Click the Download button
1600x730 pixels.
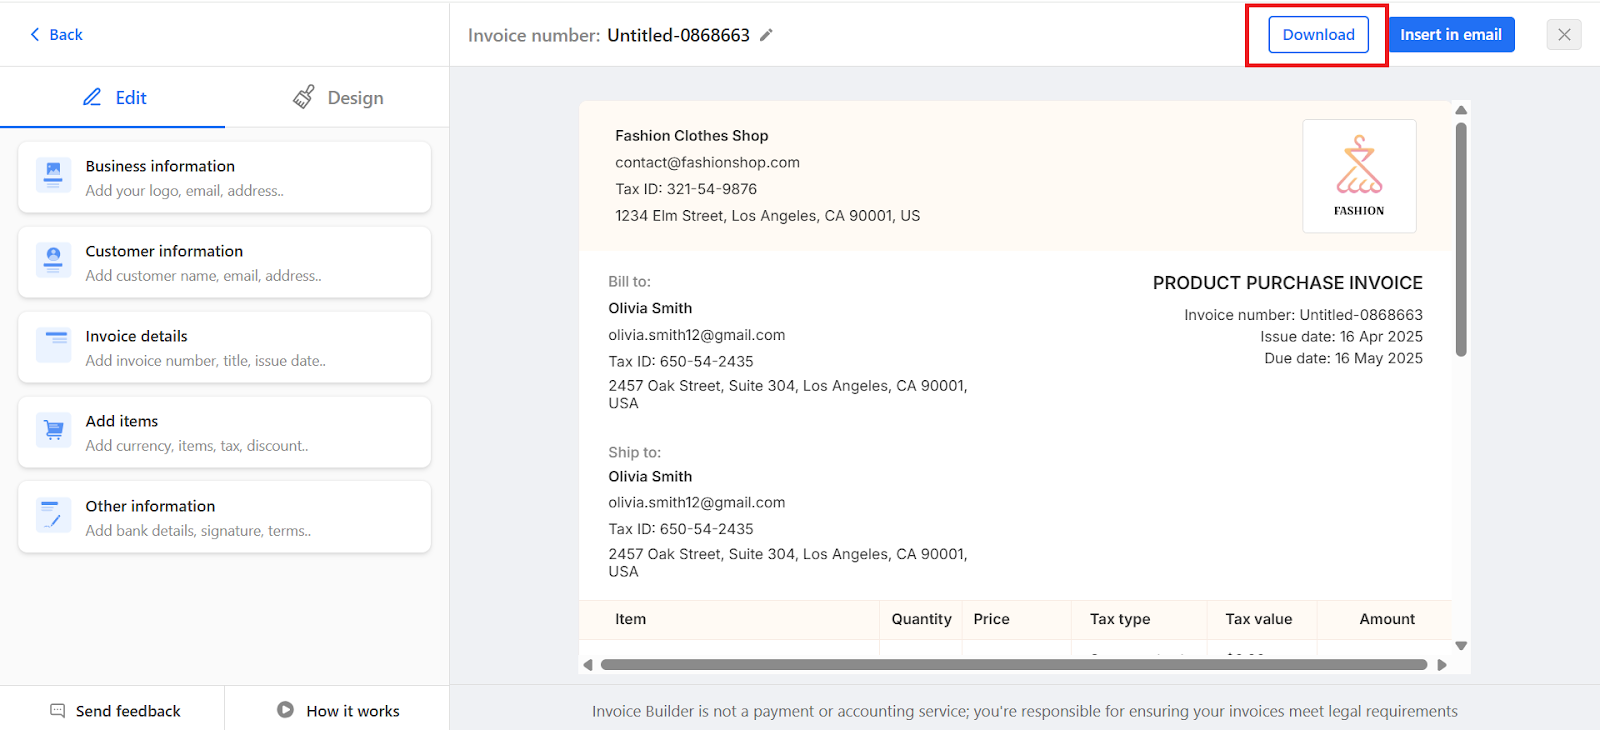pos(1317,34)
